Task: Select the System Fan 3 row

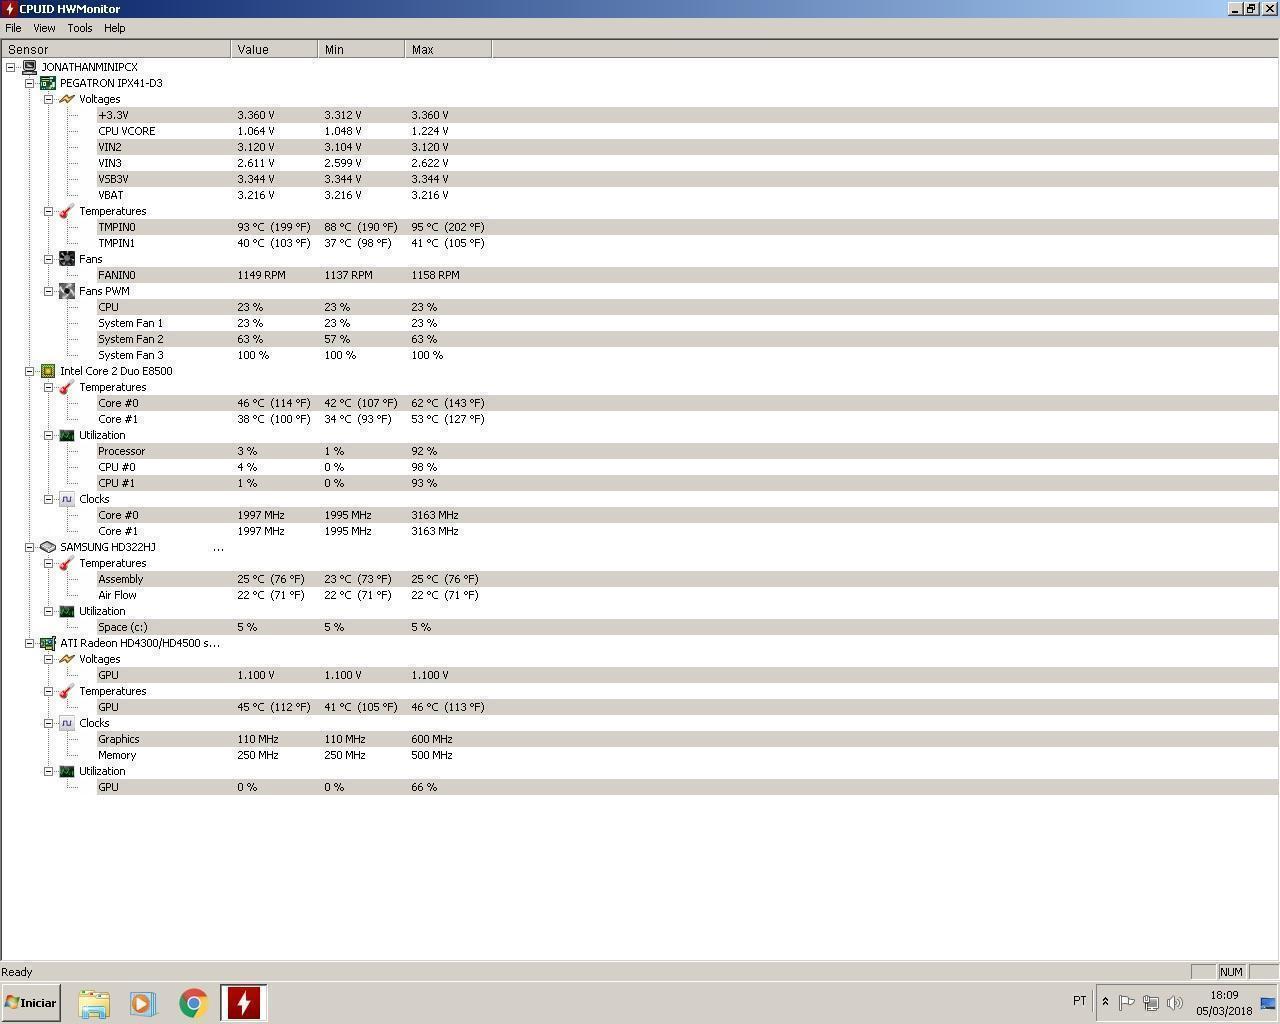Action: 688,355
